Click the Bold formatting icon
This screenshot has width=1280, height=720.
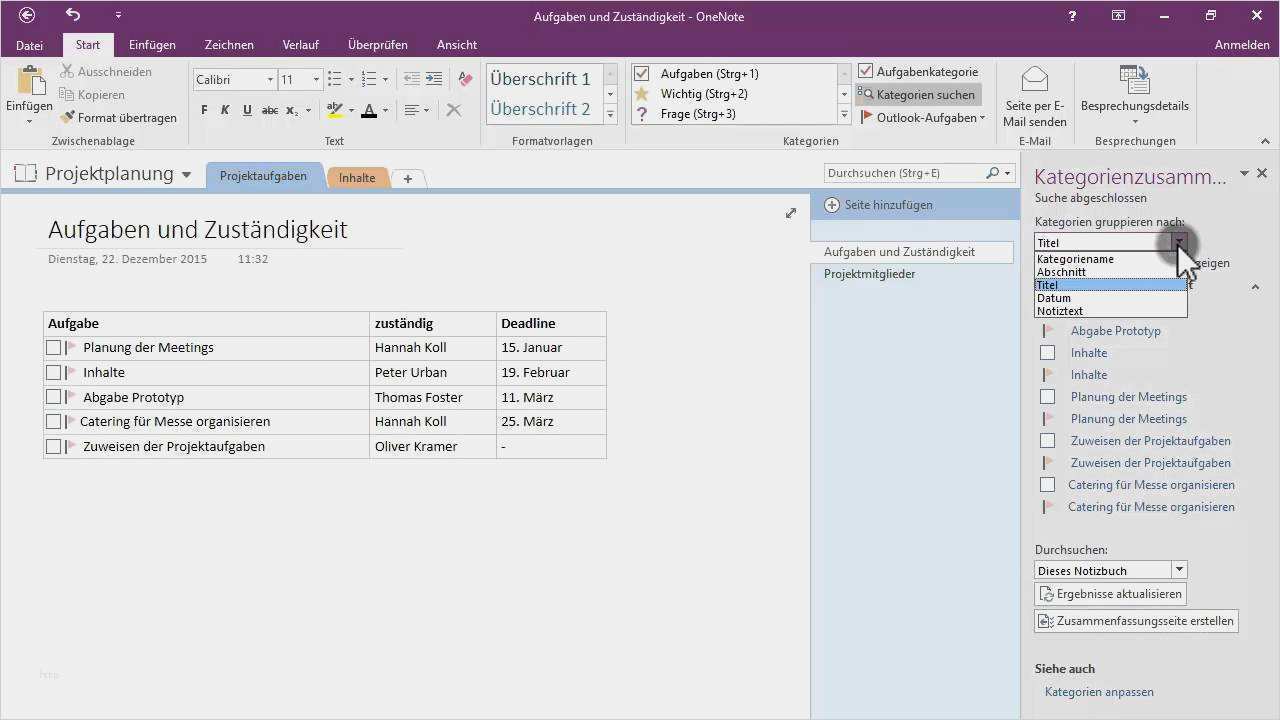coord(204,110)
